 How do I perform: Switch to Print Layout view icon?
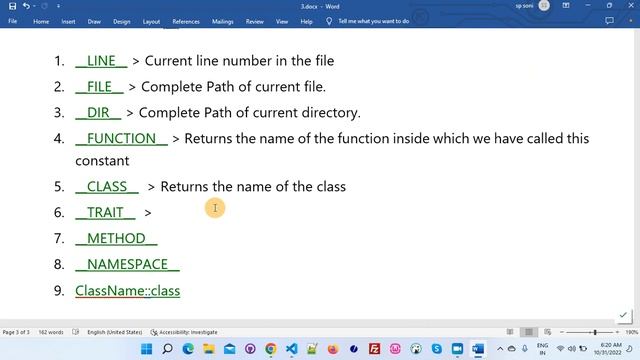coord(529,332)
